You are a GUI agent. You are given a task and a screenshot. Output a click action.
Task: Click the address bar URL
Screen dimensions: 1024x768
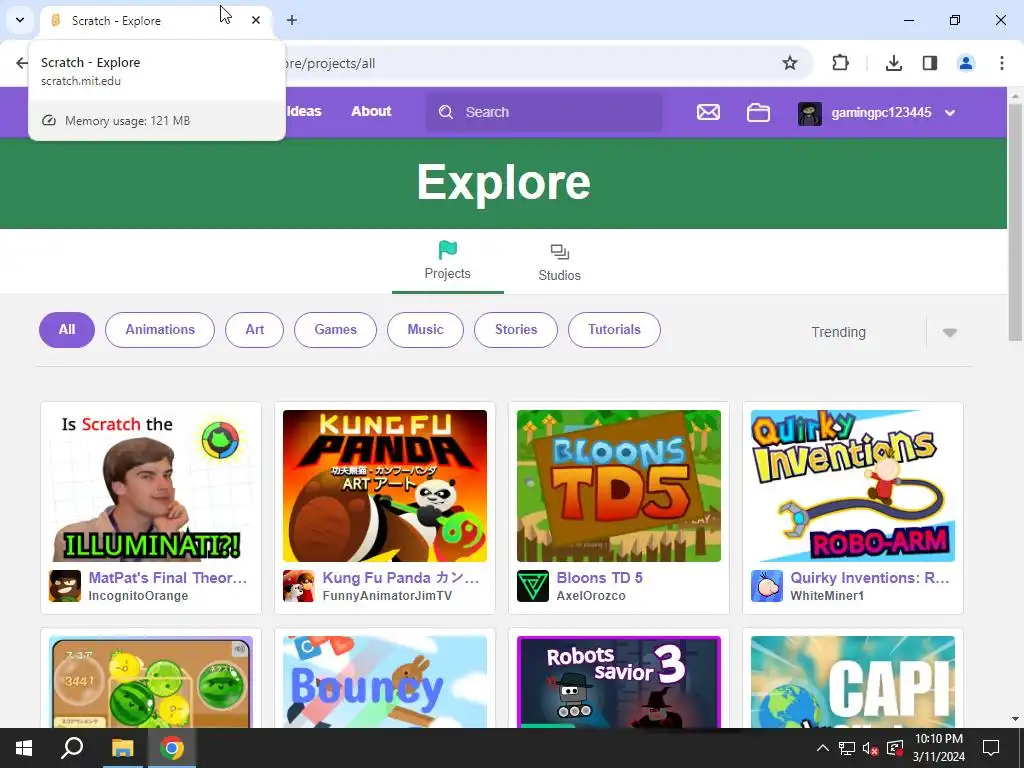pyautogui.click(x=330, y=63)
